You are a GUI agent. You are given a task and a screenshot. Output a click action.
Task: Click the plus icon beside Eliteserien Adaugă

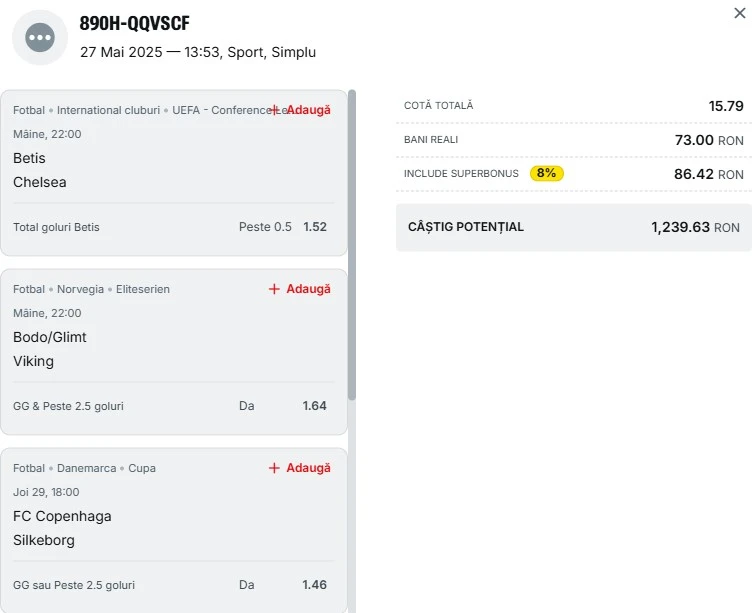pos(274,289)
